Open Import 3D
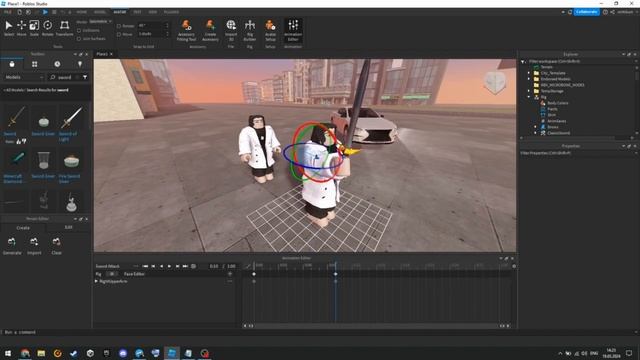This screenshot has width=640, height=360. (x=231, y=30)
